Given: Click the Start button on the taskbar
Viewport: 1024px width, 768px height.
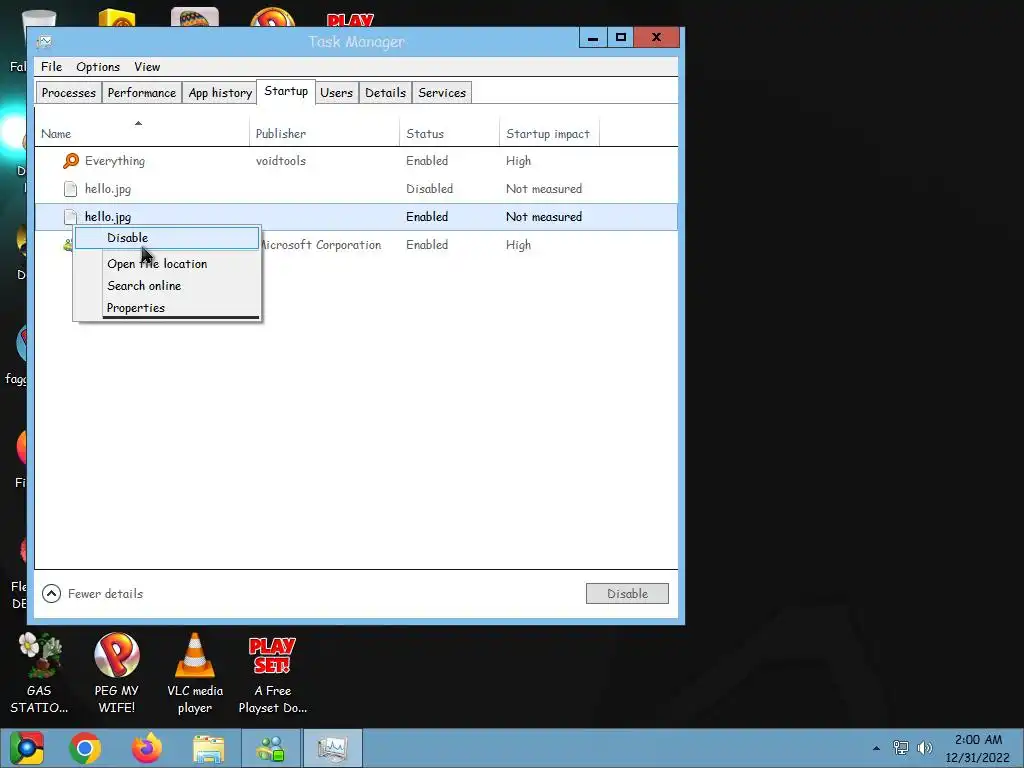Looking at the screenshot, I should tap(27, 748).
